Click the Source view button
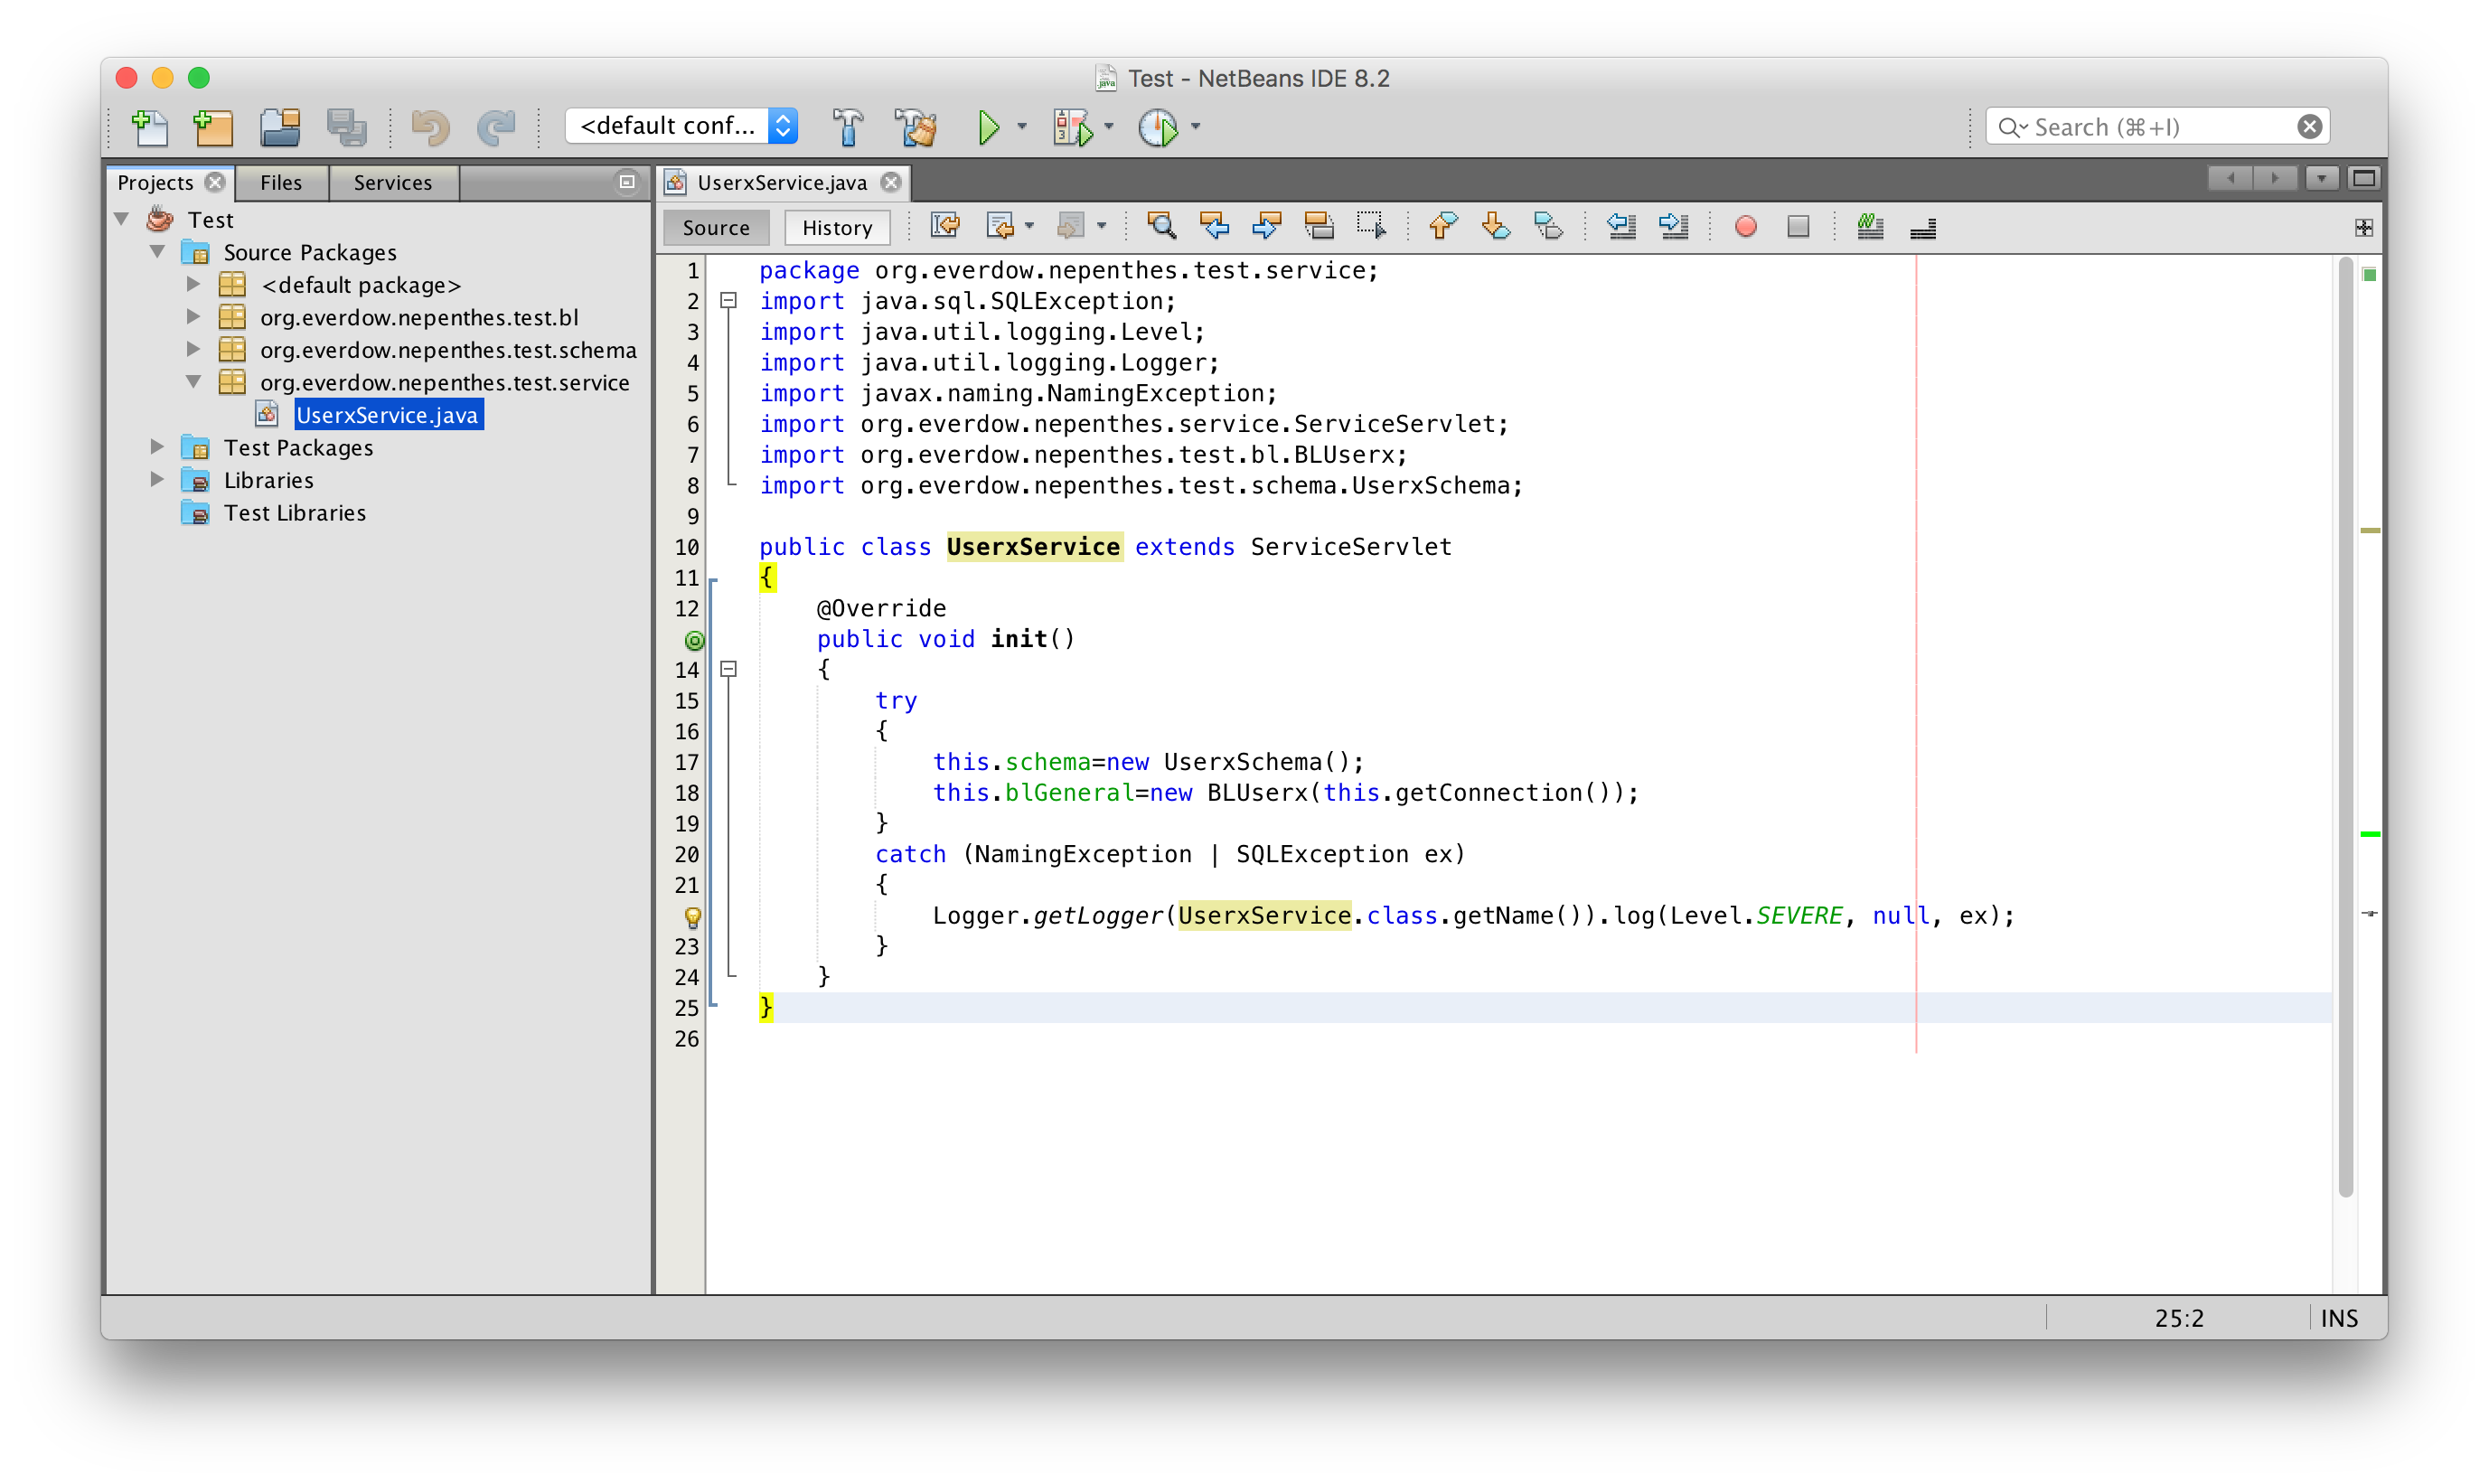 716,227
